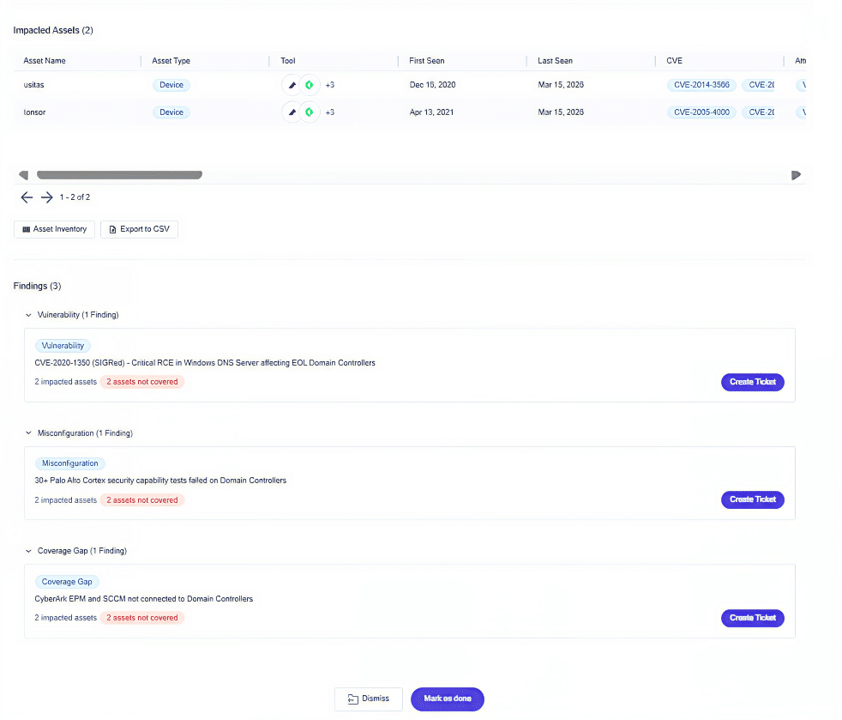Viewport: 842px width, 720px height.
Task: Go to next page with right arrow
Action: (x=46, y=198)
